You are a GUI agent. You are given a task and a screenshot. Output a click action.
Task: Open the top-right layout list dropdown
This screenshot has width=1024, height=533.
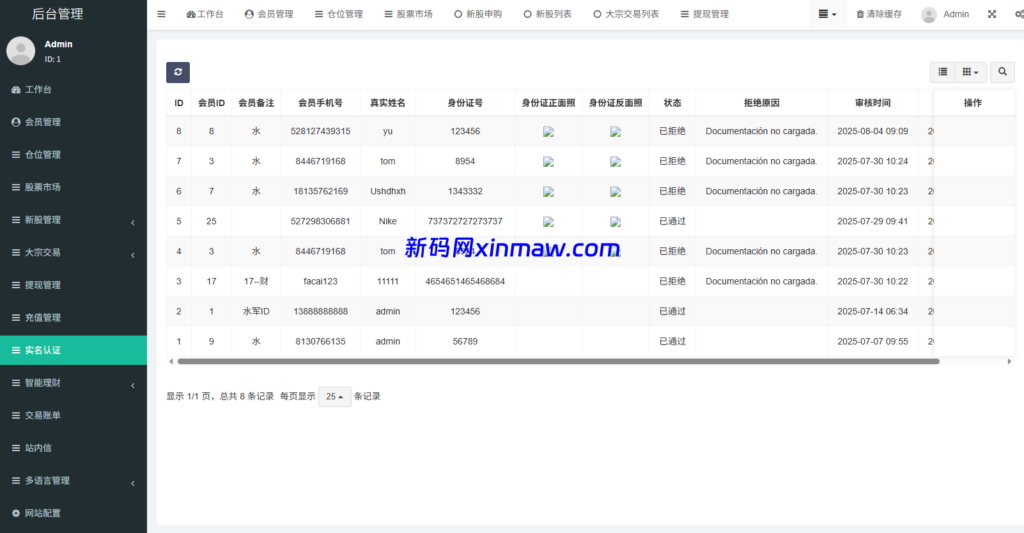tap(827, 14)
